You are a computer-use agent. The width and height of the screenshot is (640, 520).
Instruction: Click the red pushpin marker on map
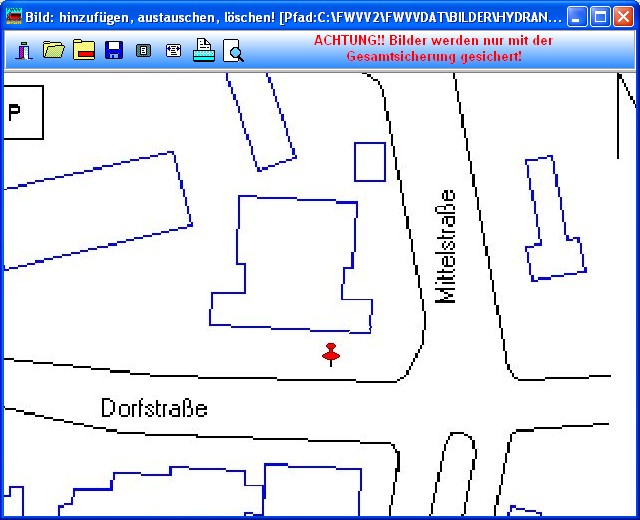[331, 355]
